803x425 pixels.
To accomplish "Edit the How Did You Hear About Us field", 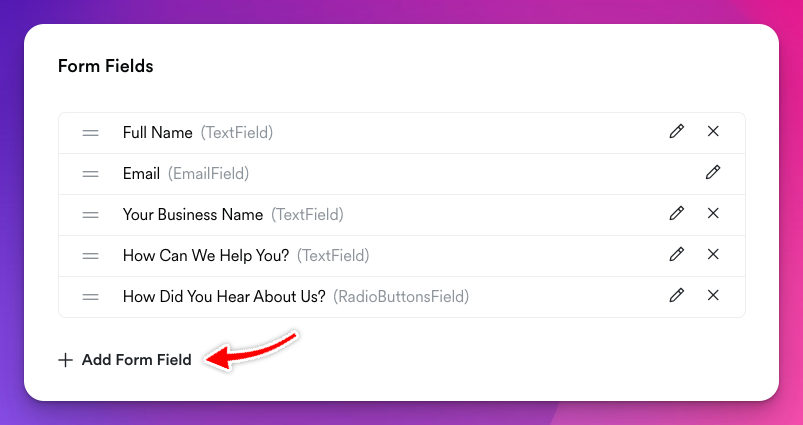I will coord(677,295).
